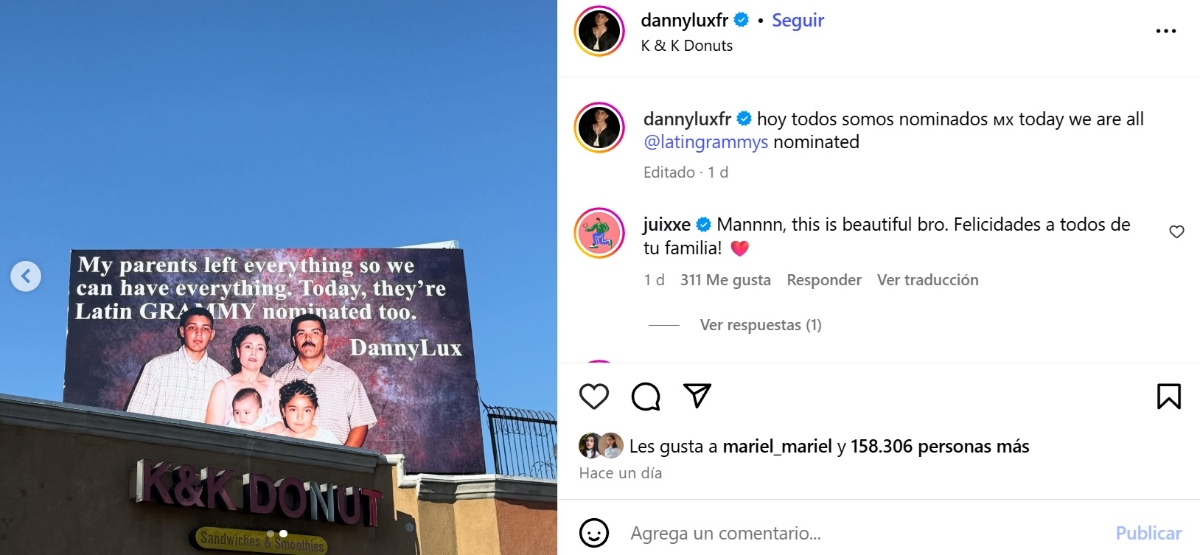Open the emoji picker smiley icon

pos(594,534)
